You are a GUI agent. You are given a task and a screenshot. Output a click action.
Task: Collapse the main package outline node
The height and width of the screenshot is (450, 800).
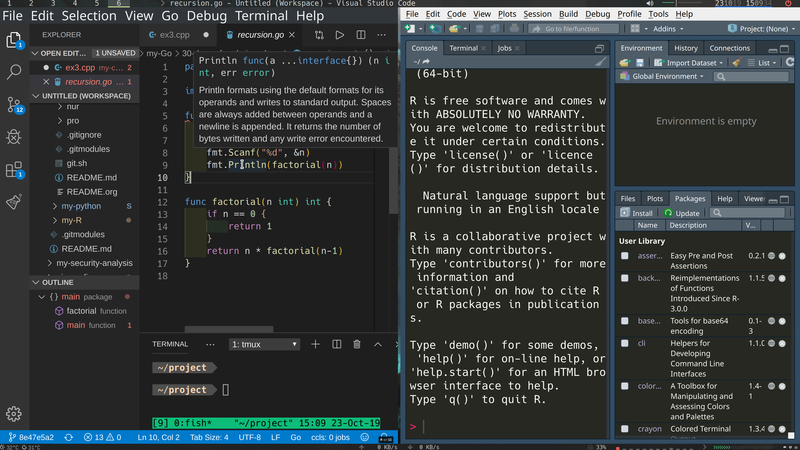(42, 297)
